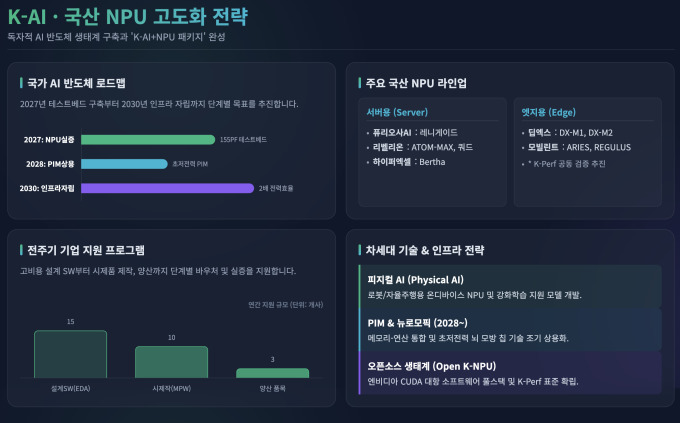Select the 피지컬 AI (Physical AI) card
Image resolution: width=680 pixels, height=423 pixels.
508,286
